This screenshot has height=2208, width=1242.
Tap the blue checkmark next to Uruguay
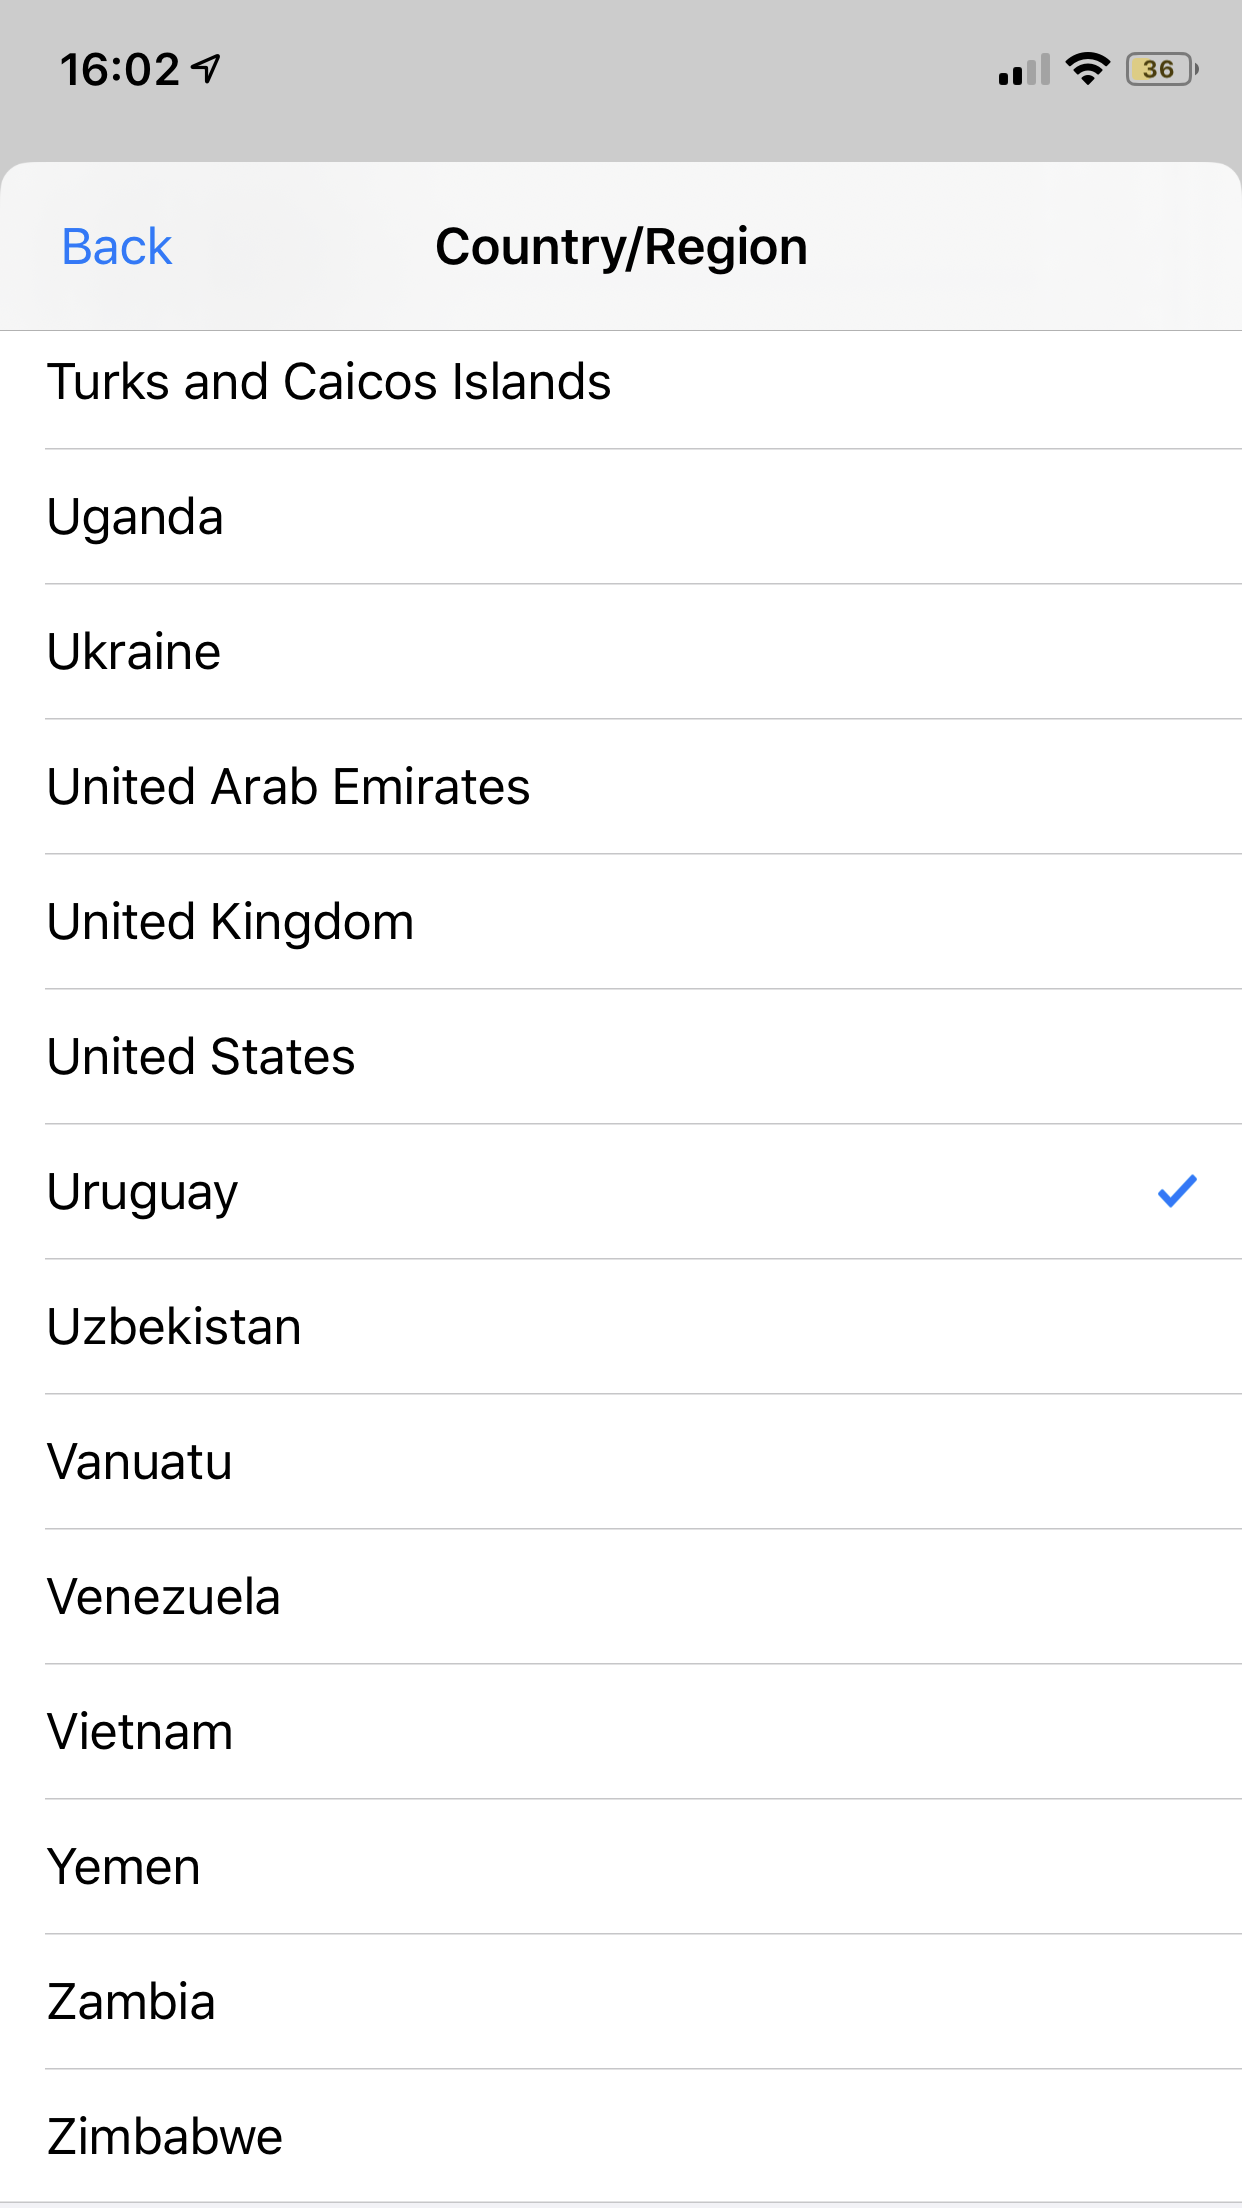pyautogui.click(x=1176, y=1191)
